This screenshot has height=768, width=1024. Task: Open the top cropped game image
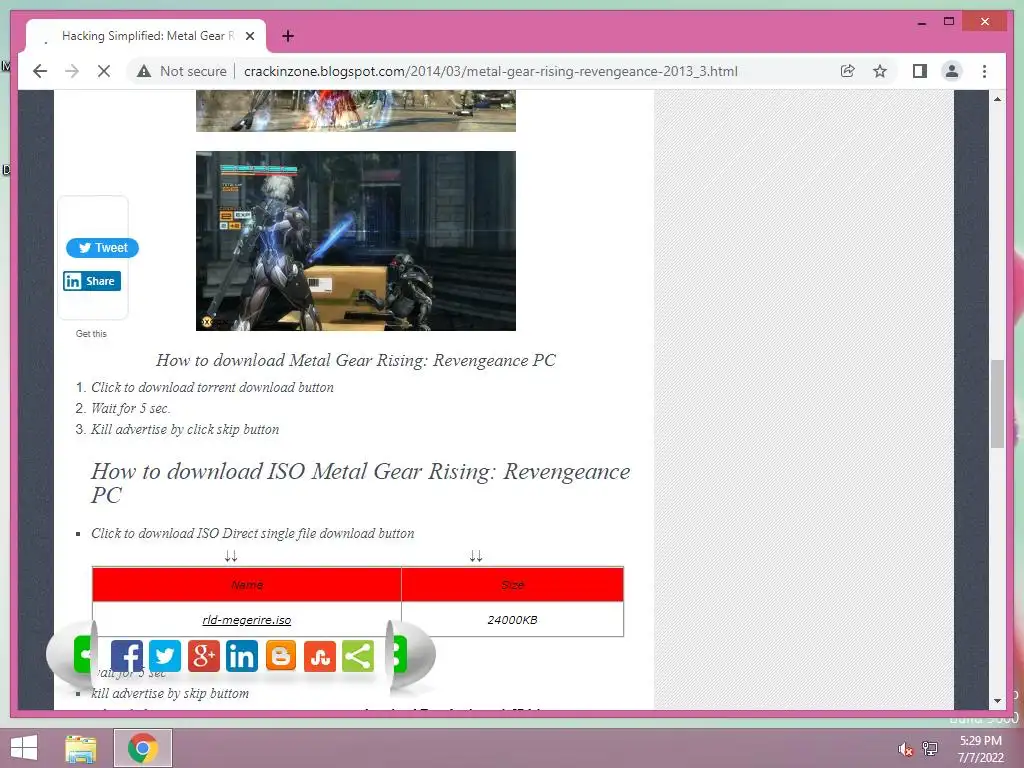click(x=356, y=111)
